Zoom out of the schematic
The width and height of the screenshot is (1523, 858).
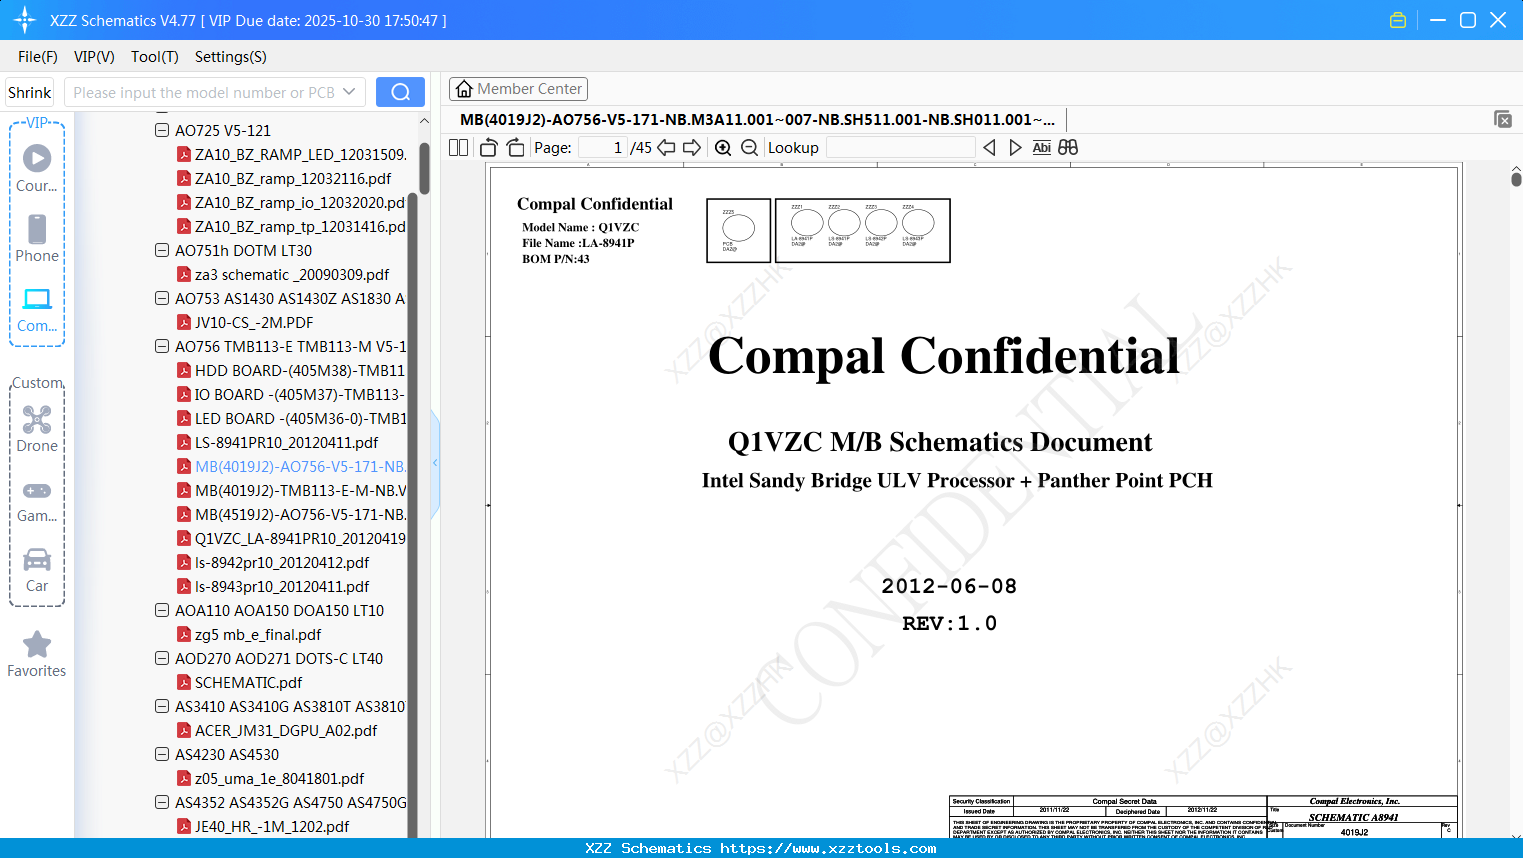click(x=749, y=148)
